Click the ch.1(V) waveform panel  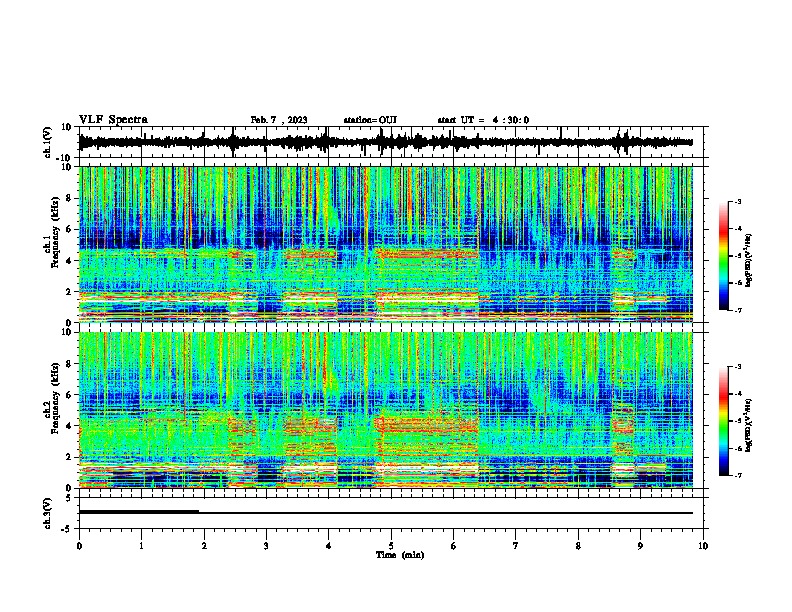(x=391, y=142)
